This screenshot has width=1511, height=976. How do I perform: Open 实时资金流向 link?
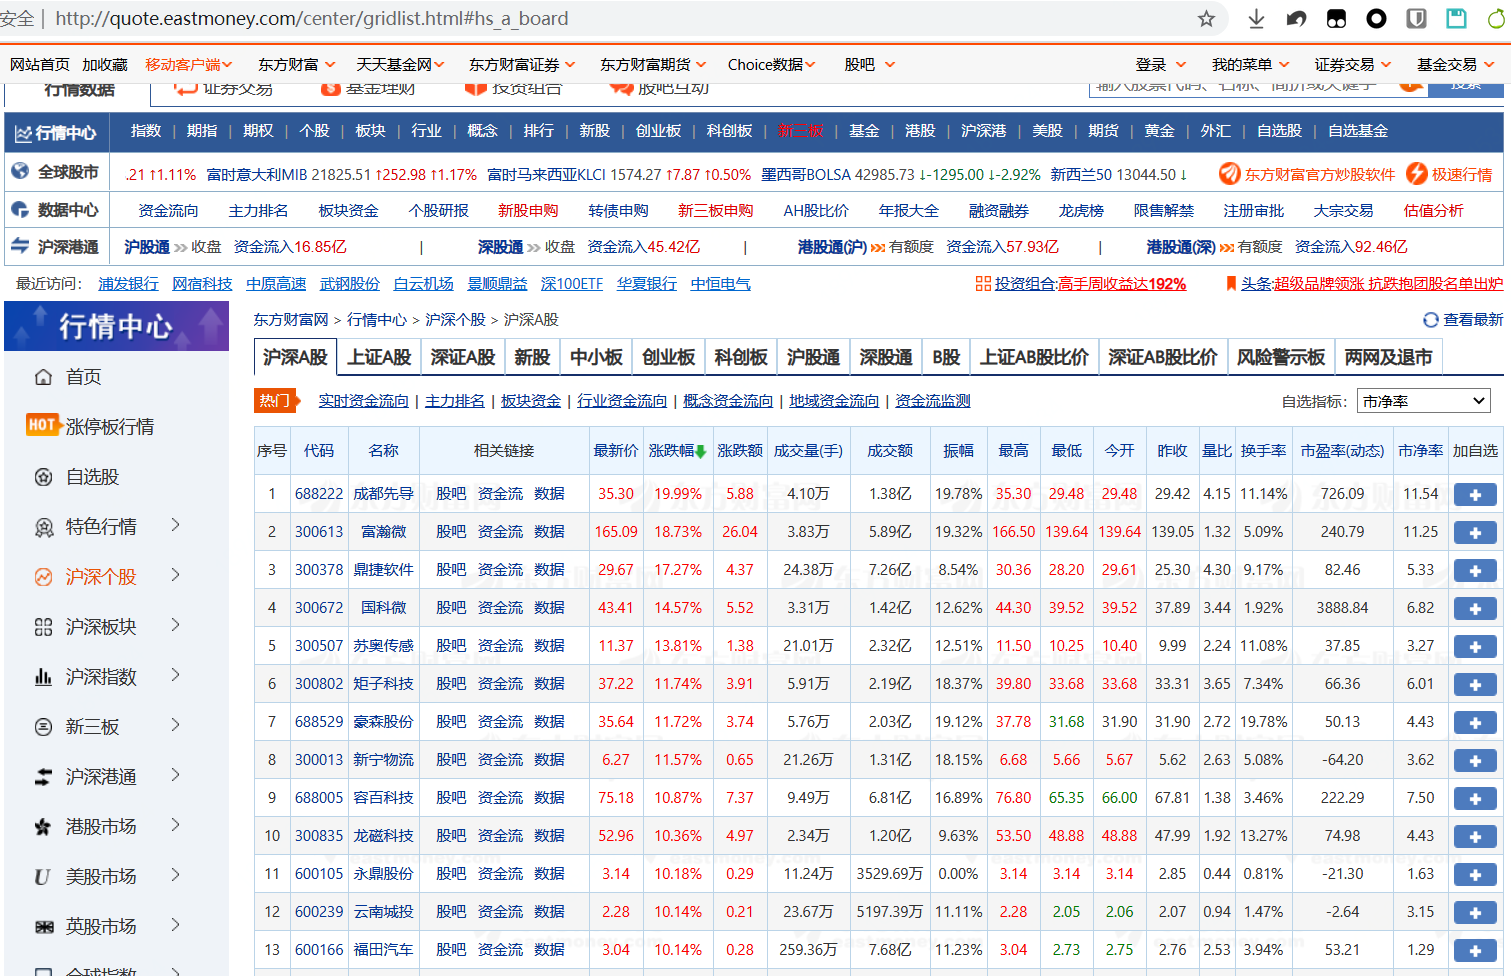pos(363,401)
